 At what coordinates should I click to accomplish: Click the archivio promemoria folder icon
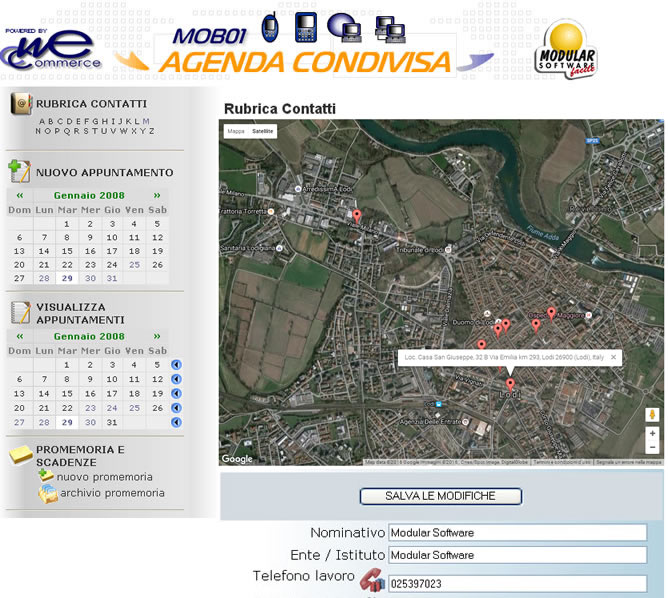pos(48,494)
